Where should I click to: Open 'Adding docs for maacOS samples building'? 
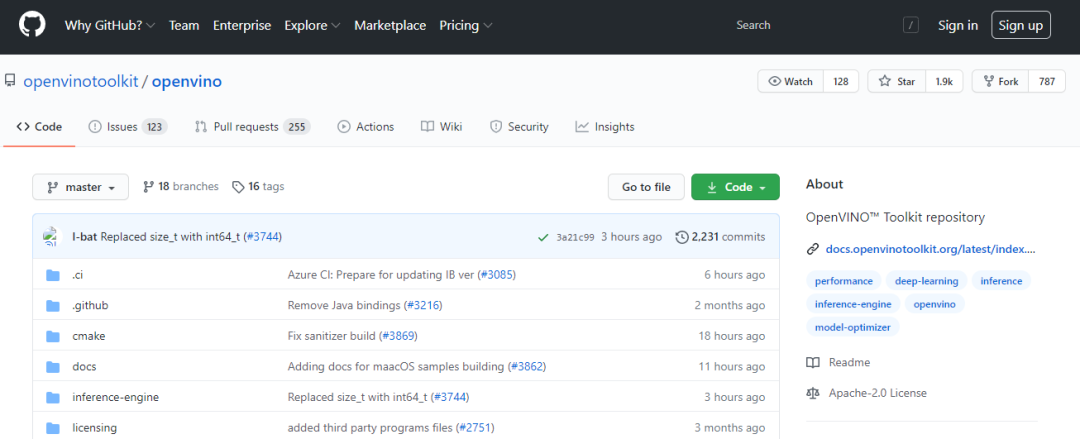pos(396,367)
